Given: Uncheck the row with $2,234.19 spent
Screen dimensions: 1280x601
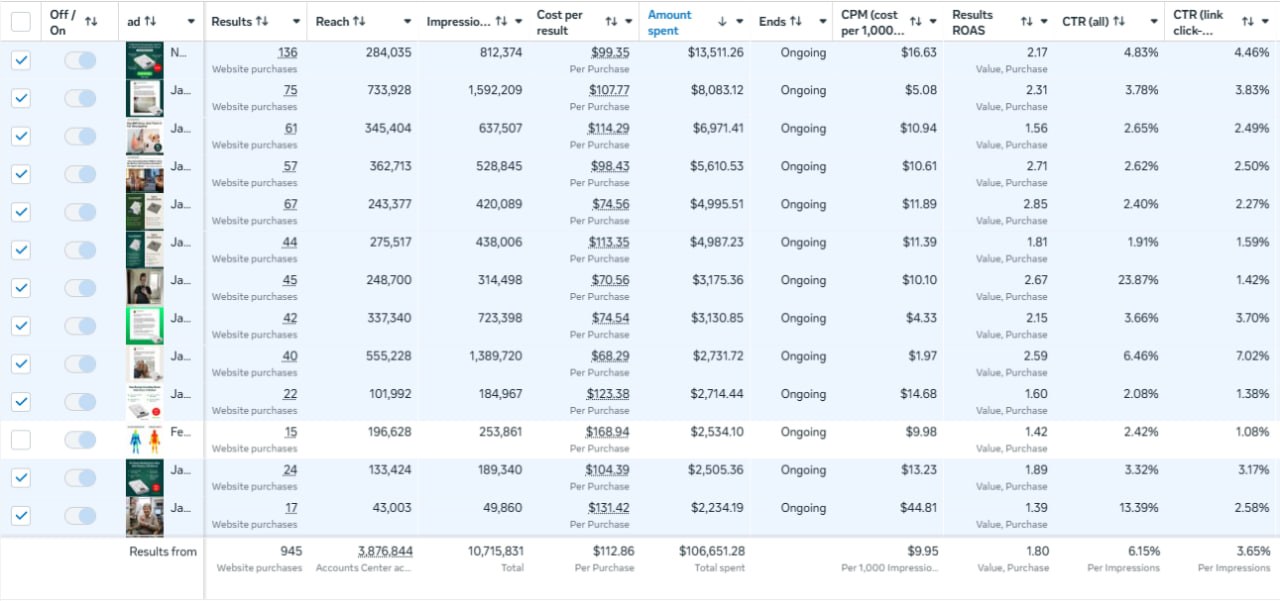Looking at the screenshot, I should [x=21, y=516].
